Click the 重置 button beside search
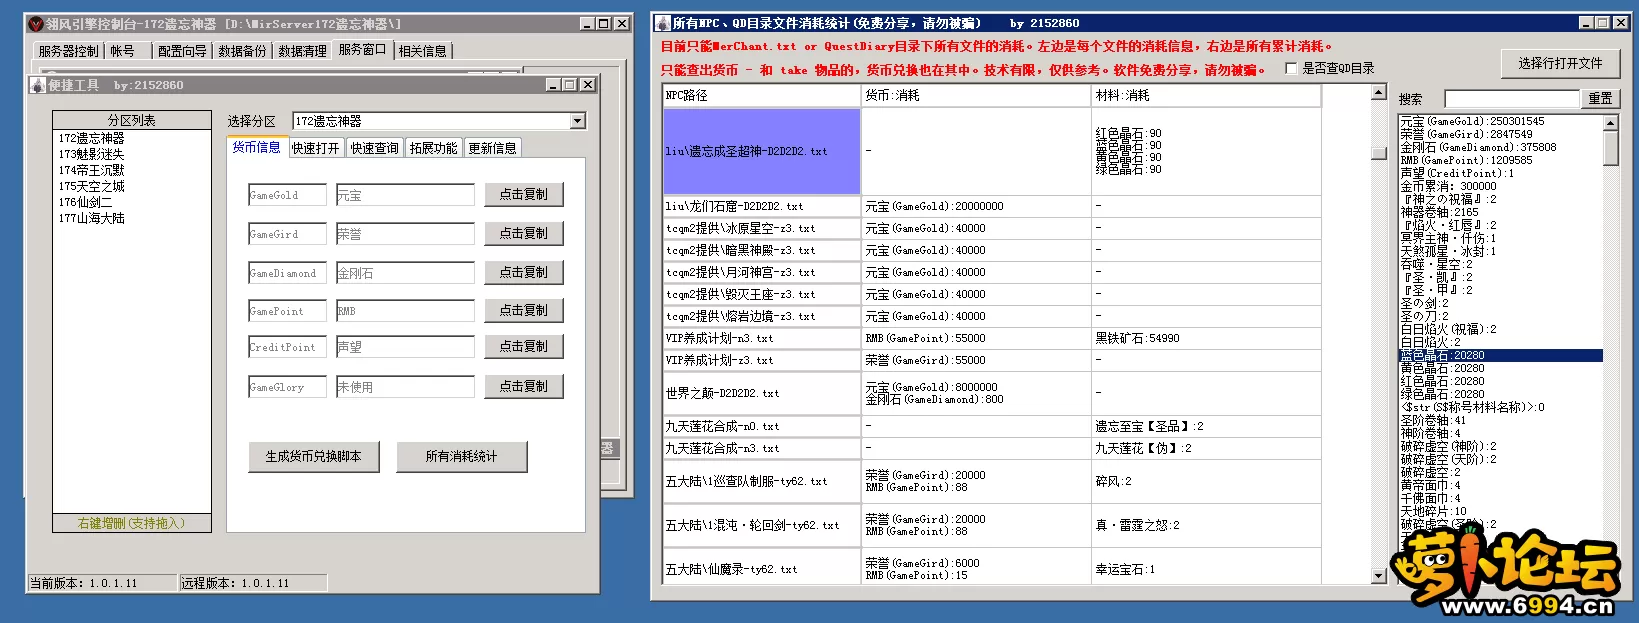 1600,98
